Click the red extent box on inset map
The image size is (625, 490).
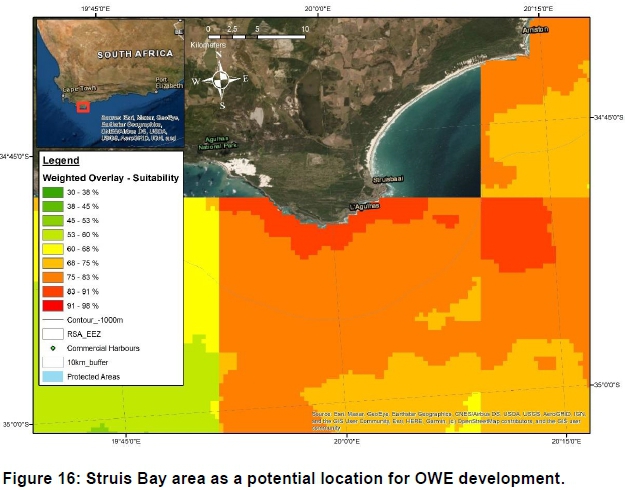tap(84, 106)
